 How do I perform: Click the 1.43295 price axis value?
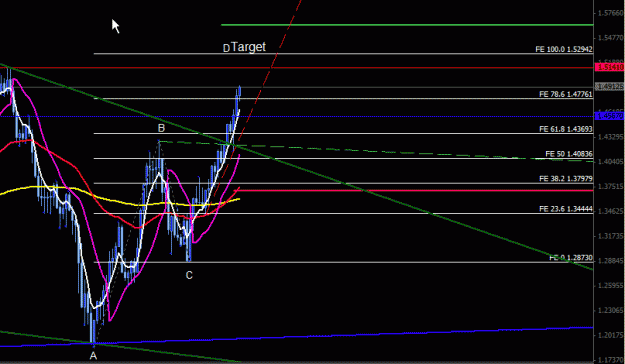[x=610, y=137]
